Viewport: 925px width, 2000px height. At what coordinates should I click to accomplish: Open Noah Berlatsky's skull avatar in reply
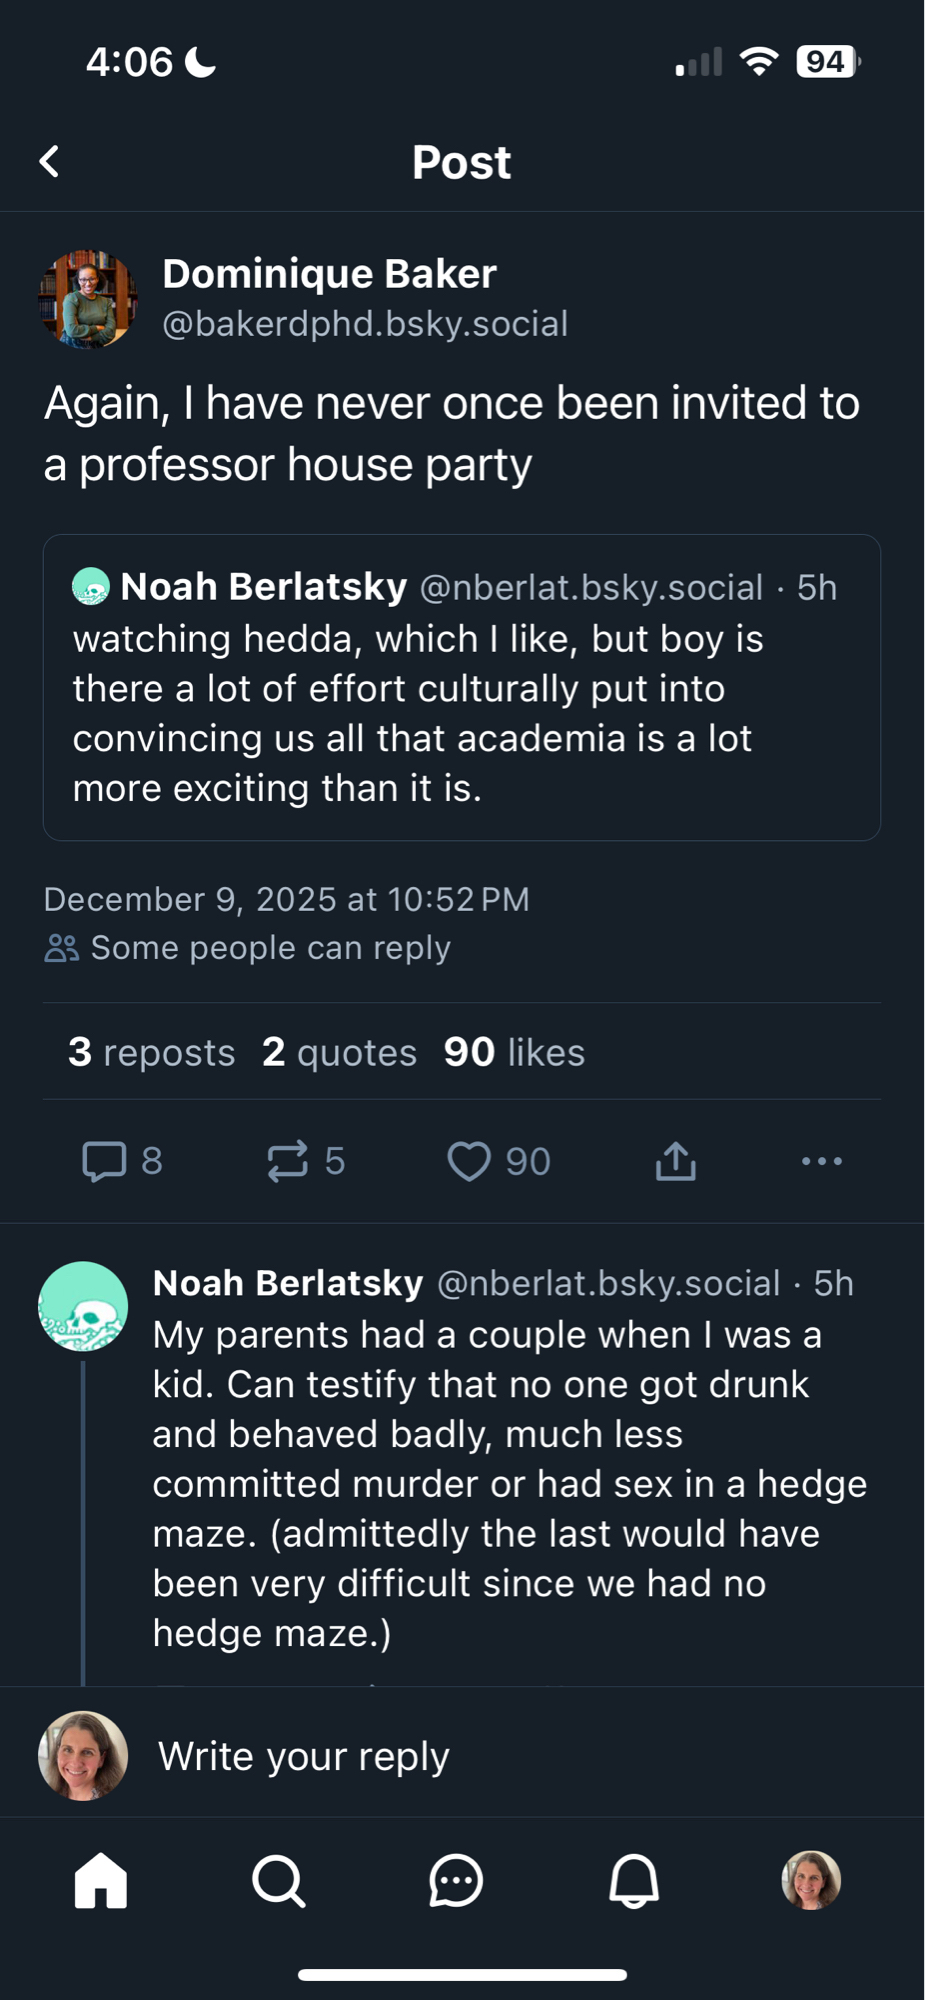tap(83, 1306)
